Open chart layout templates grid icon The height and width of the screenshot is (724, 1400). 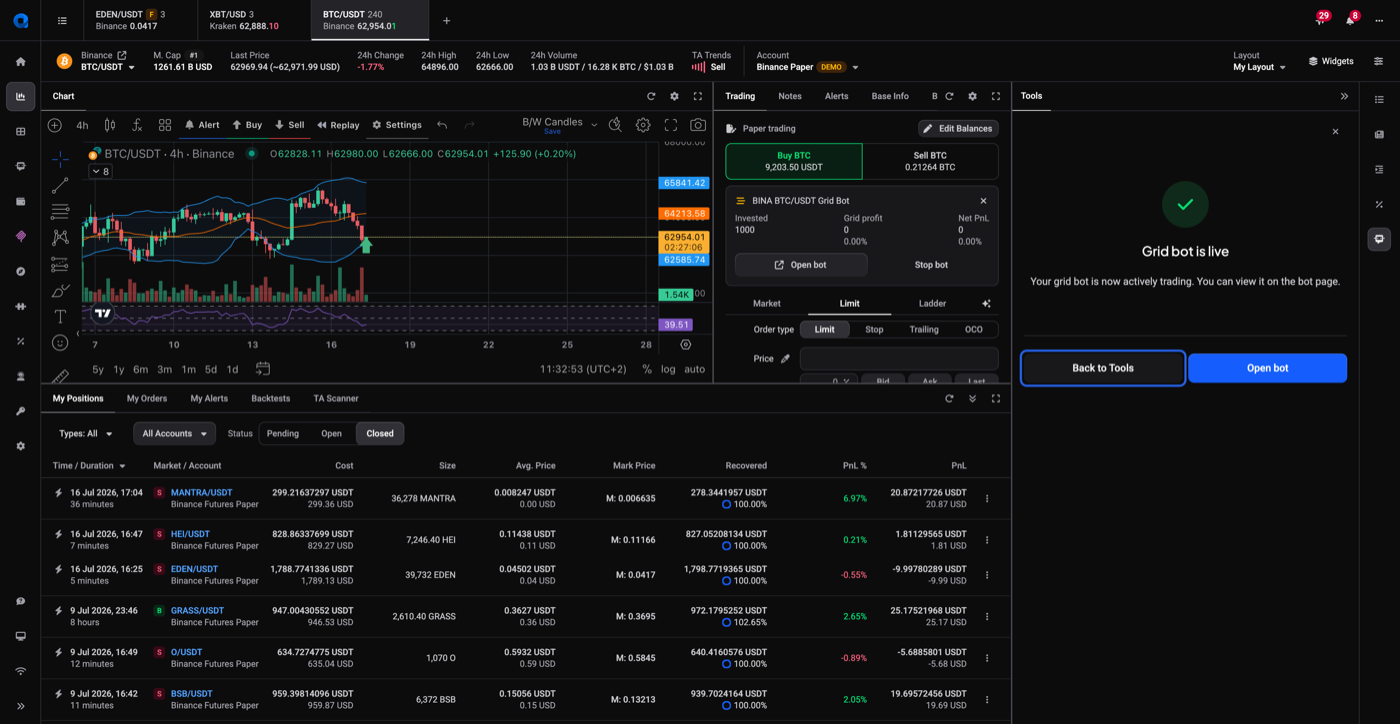pos(165,125)
